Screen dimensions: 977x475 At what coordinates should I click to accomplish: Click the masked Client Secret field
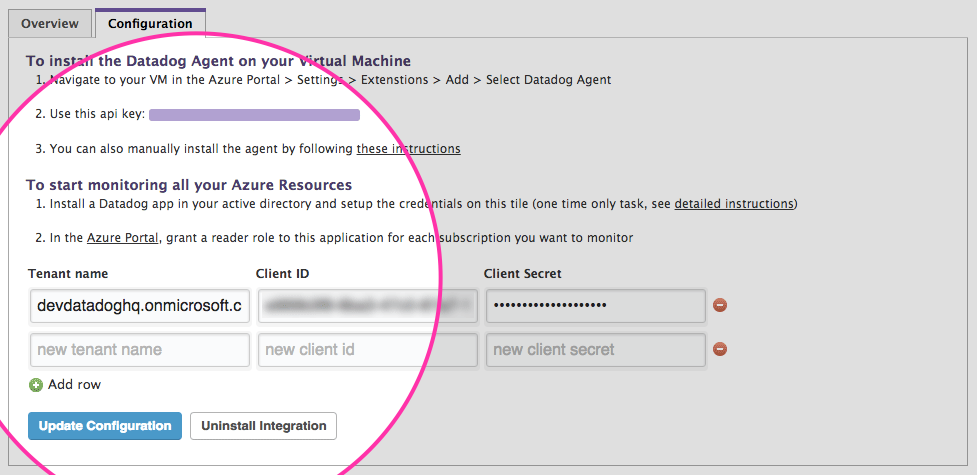[x=596, y=305]
